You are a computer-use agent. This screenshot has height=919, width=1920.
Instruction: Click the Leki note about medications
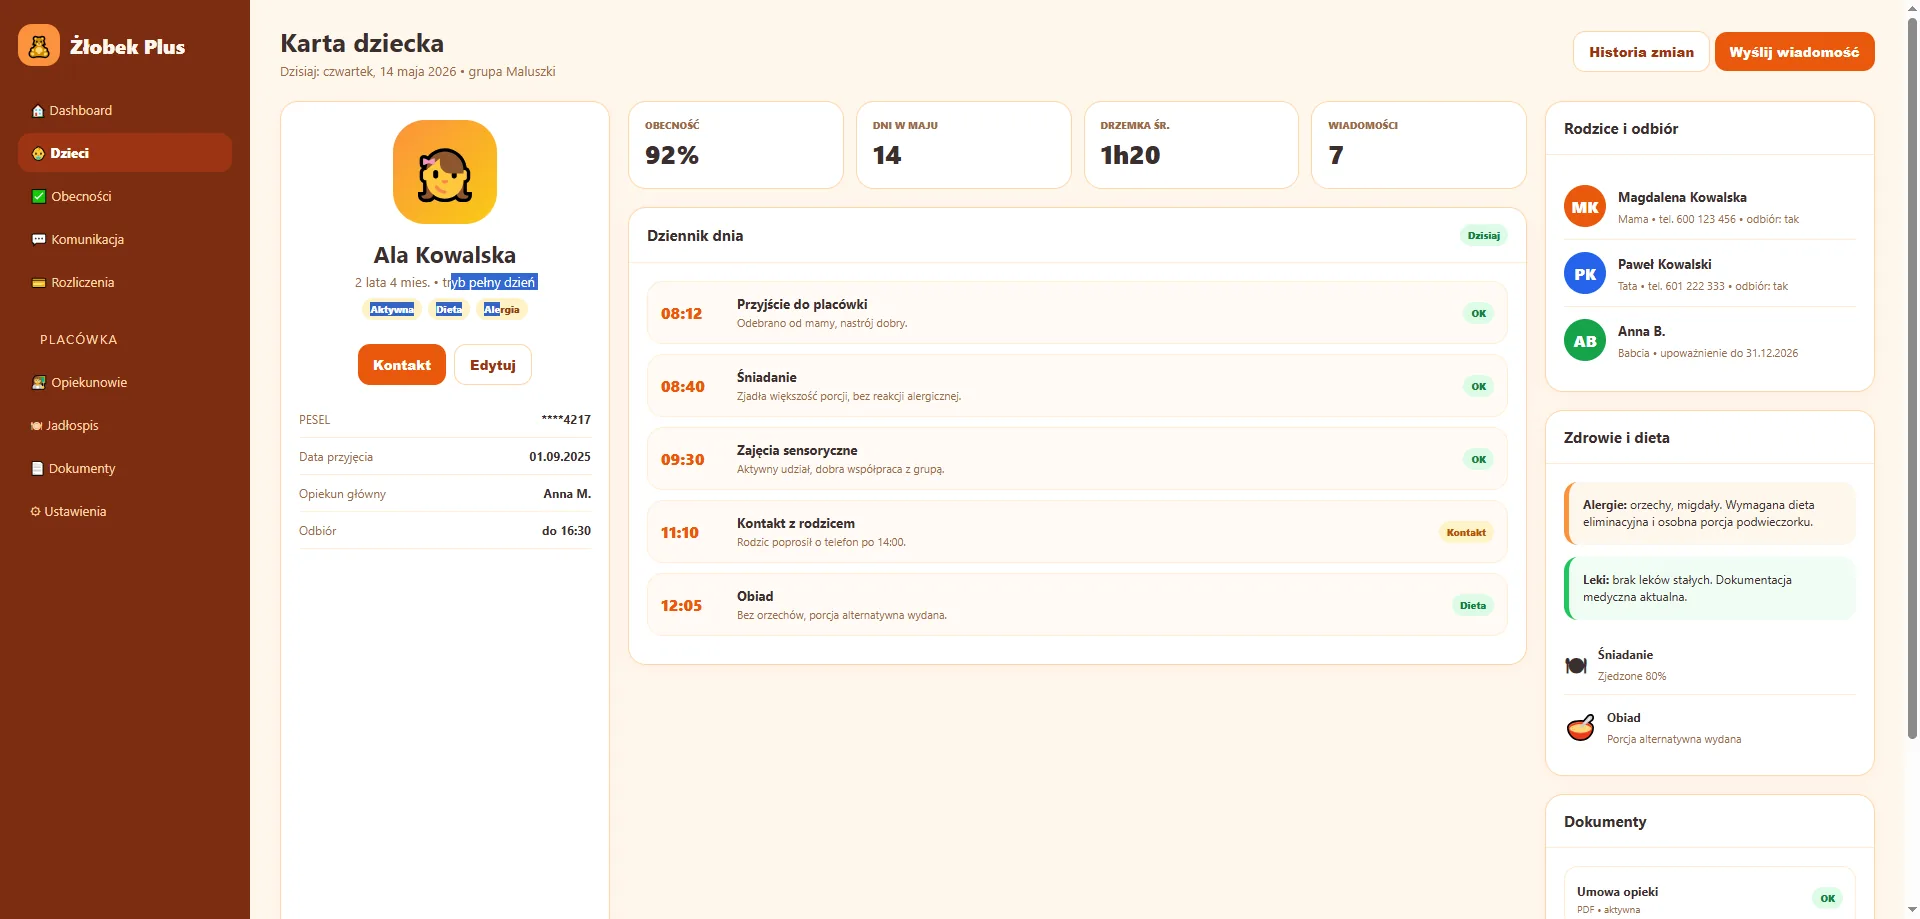tap(1710, 589)
